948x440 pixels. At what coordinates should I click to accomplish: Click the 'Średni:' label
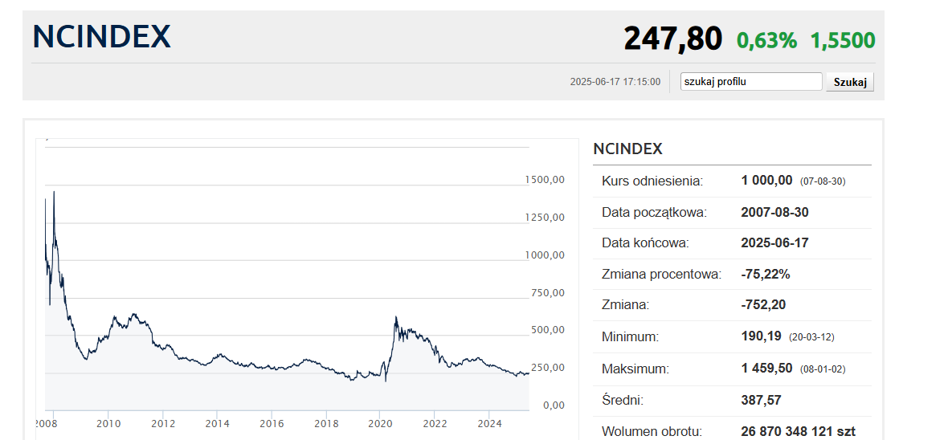(622, 400)
